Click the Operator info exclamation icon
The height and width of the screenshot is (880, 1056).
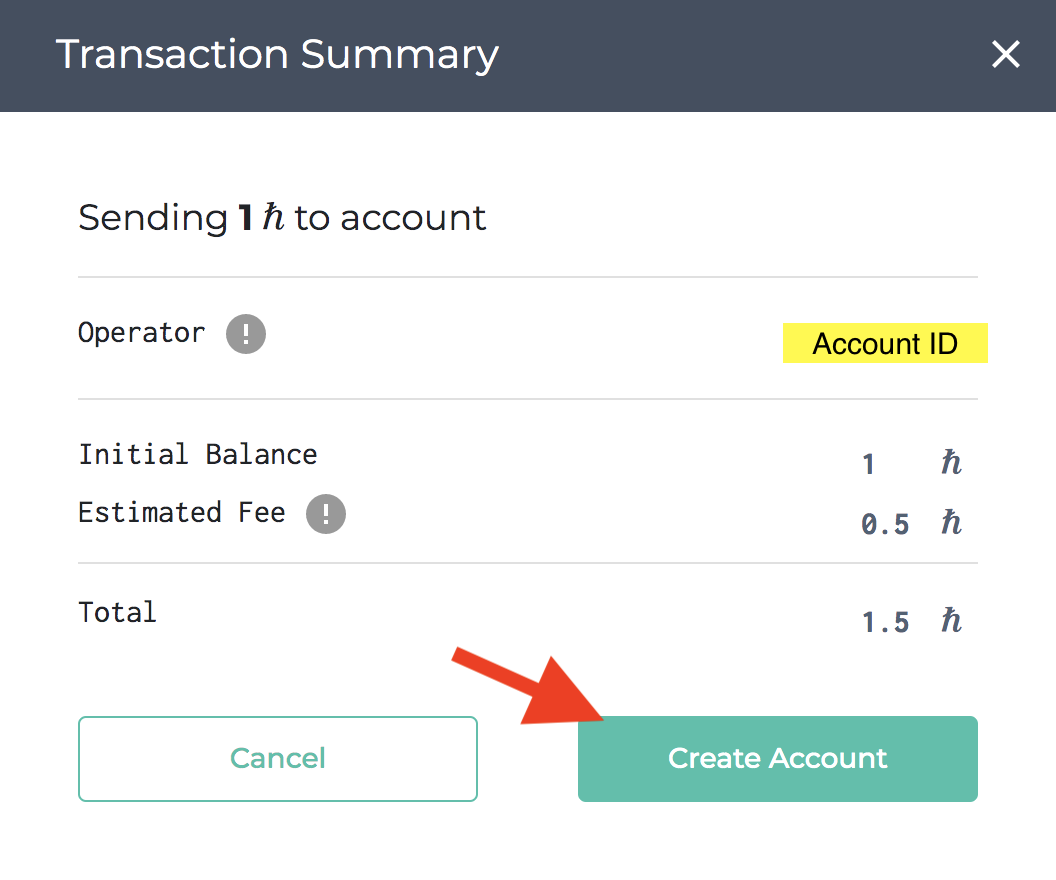[x=246, y=334]
